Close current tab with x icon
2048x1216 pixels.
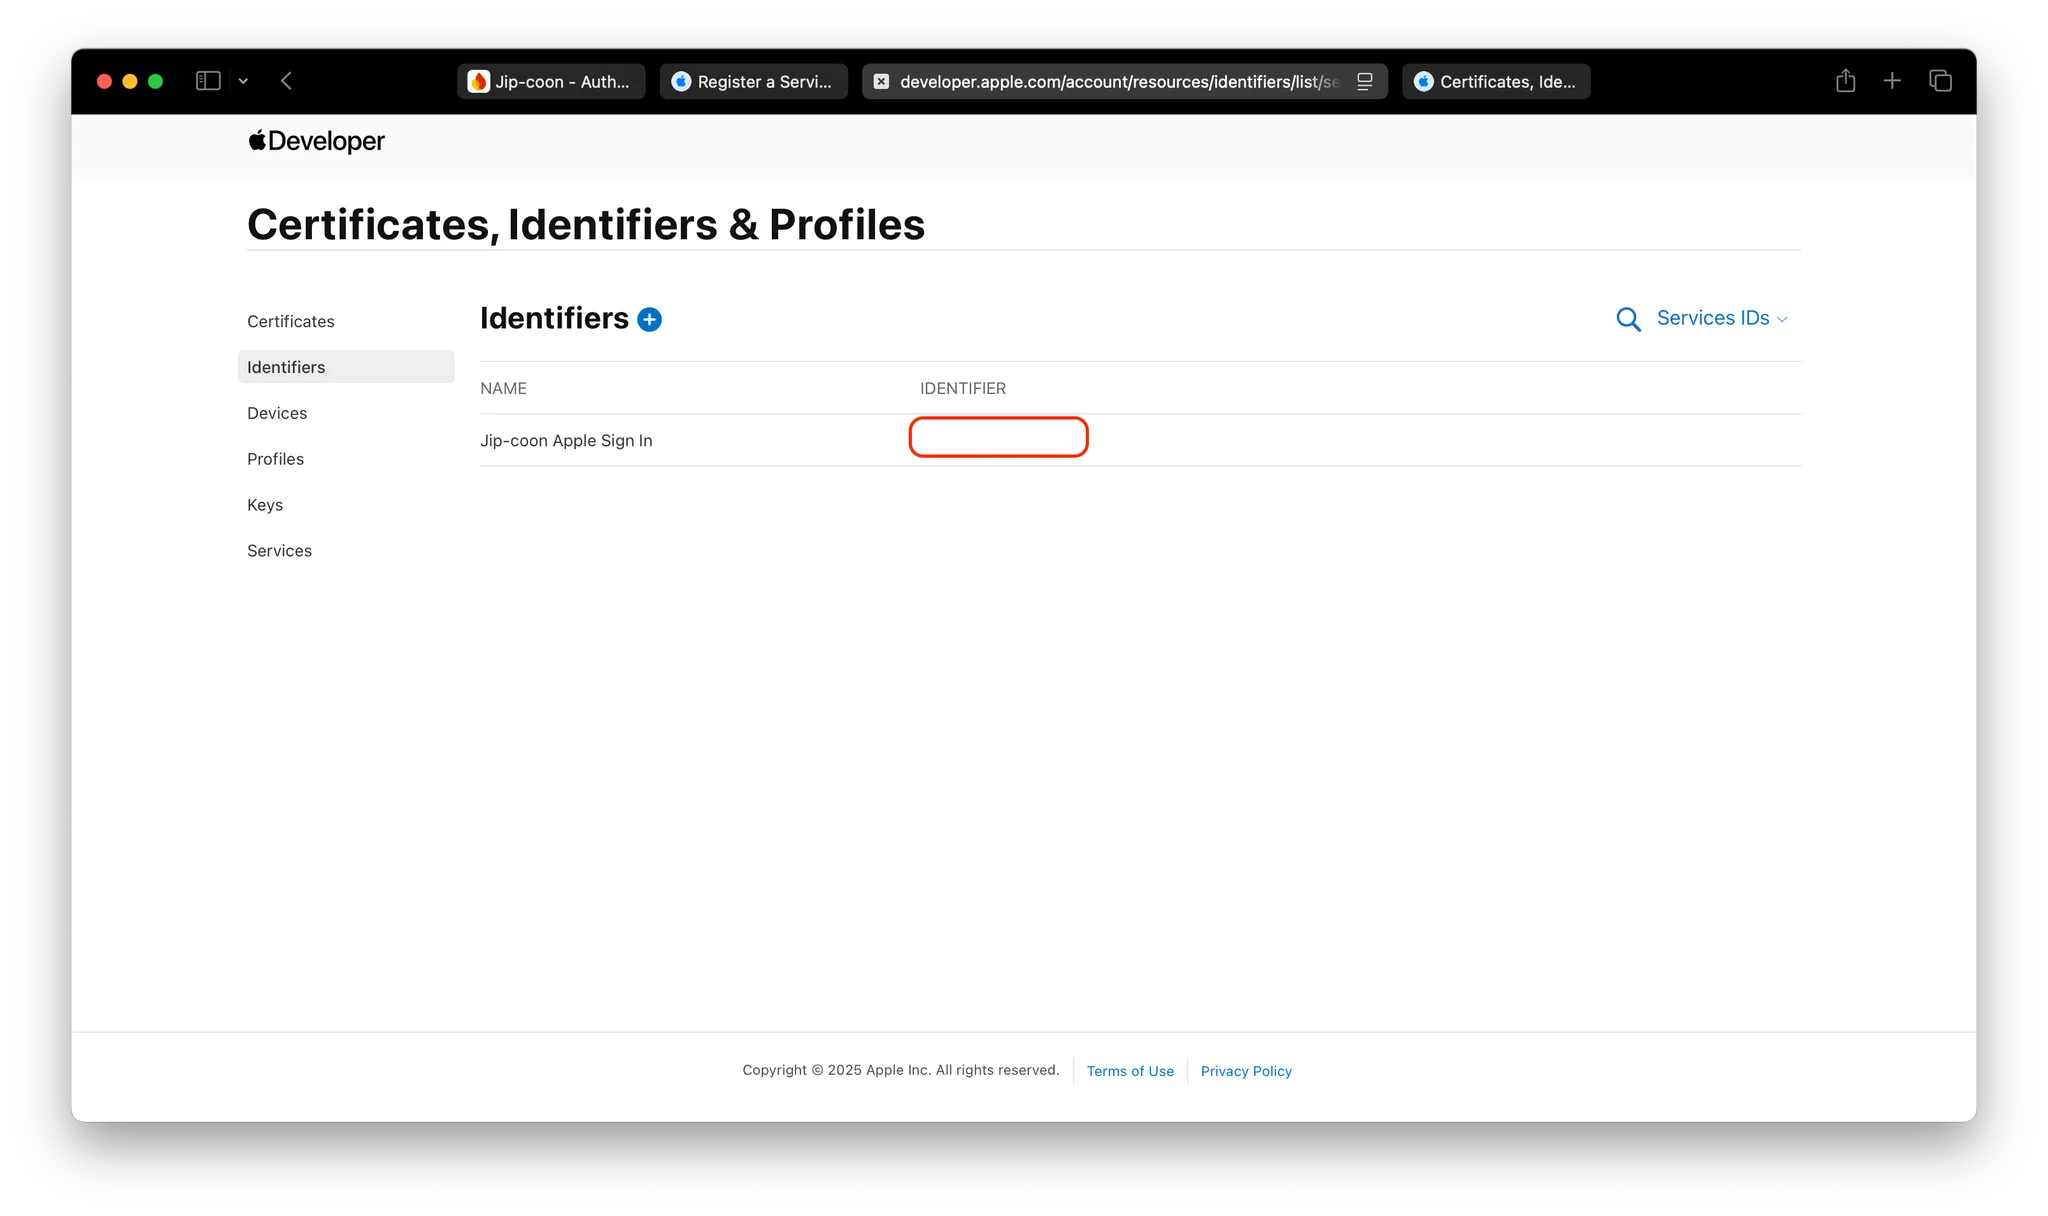point(881,82)
